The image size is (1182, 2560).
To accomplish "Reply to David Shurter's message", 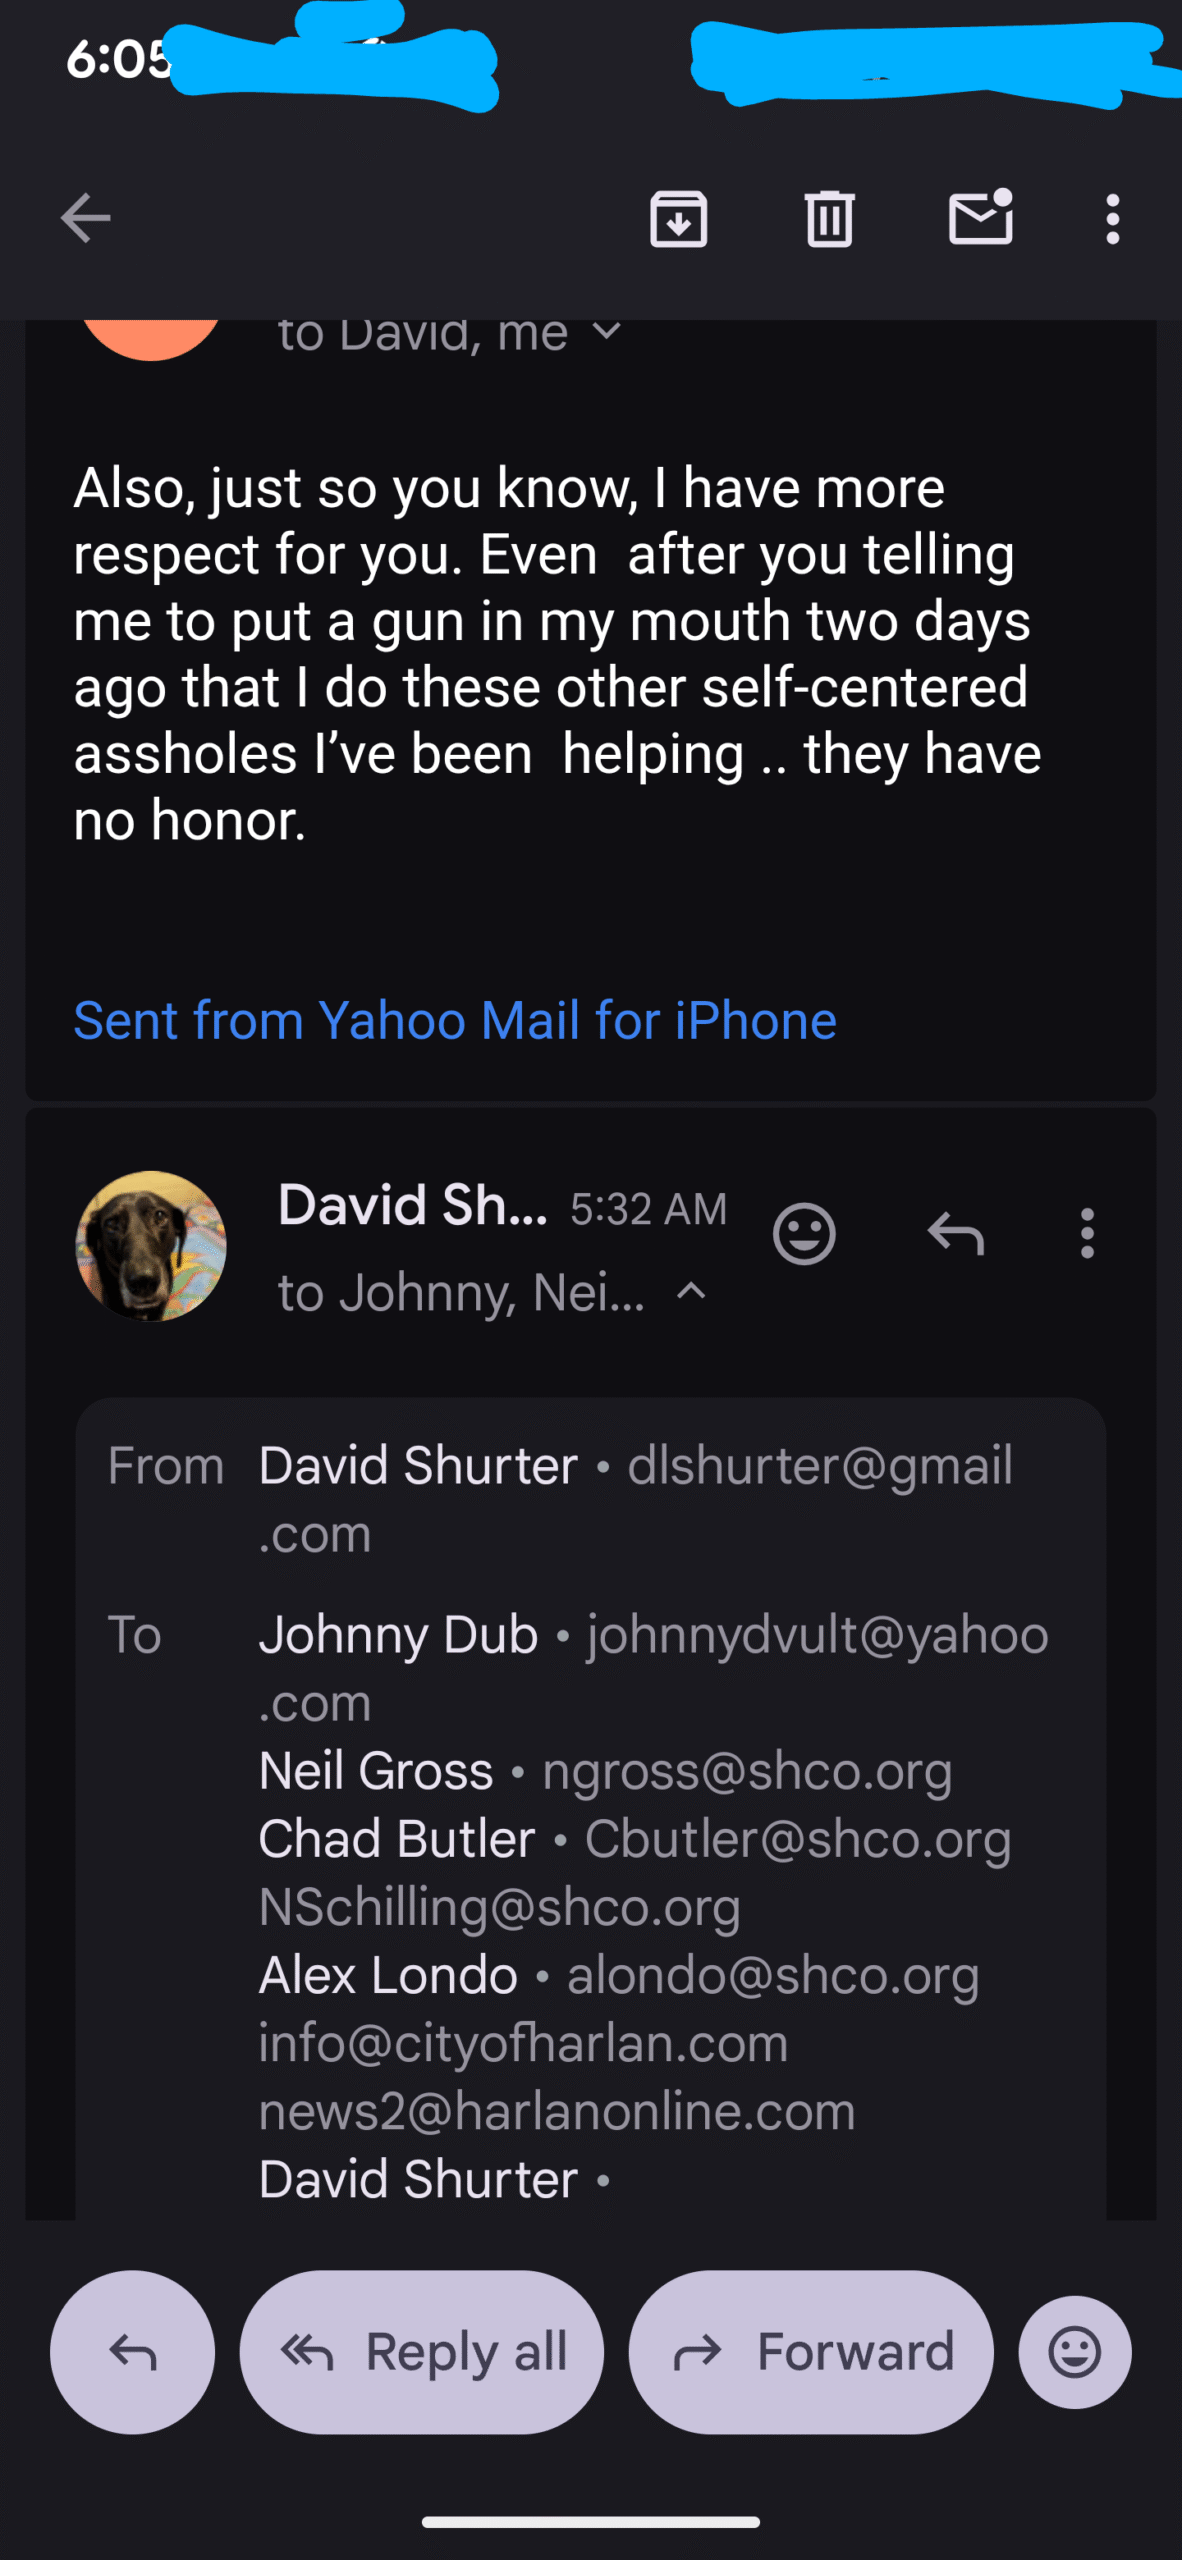I will coord(955,1234).
